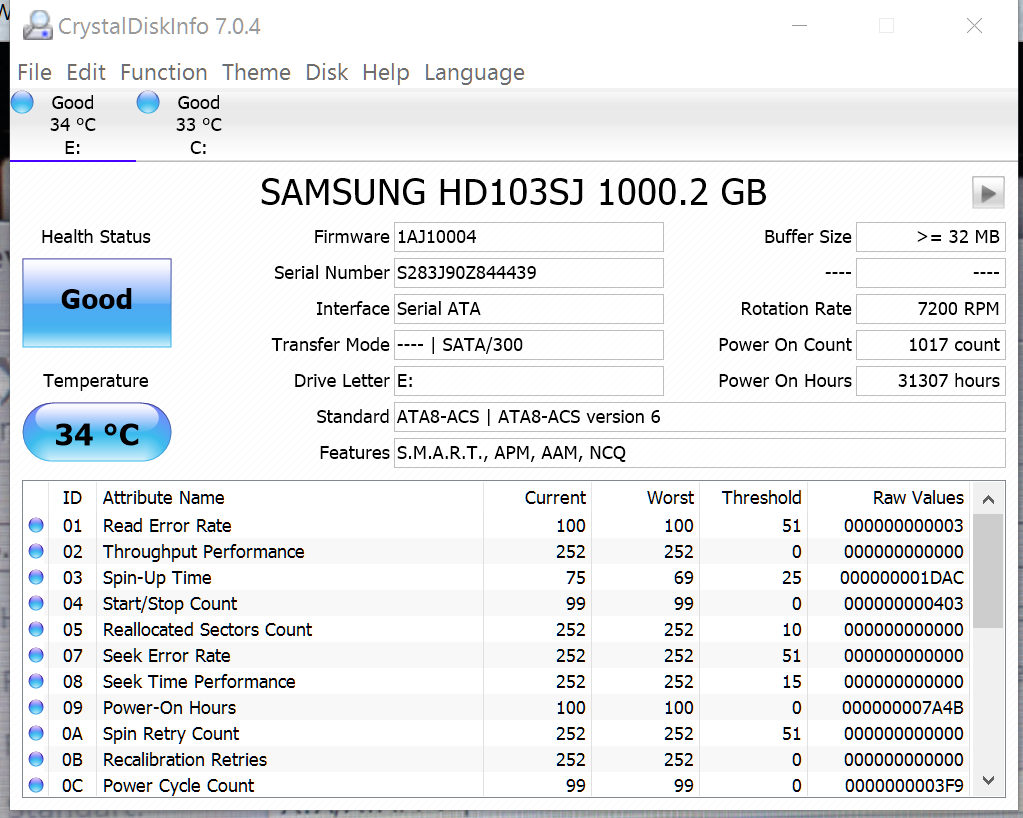The height and width of the screenshot is (818, 1023).
Task: Click the Good health status button
Action: click(x=97, y=302)
